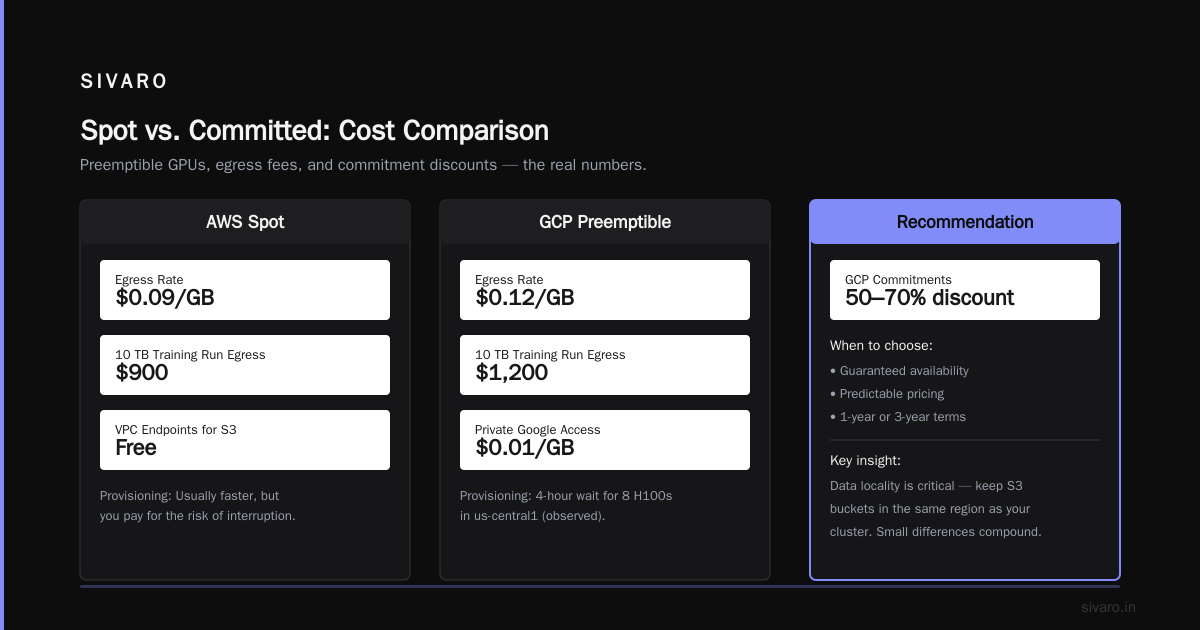Select the GCP Commitments 50–70% discount card
Screen dimensions: 1200x630
coord(965,290)
